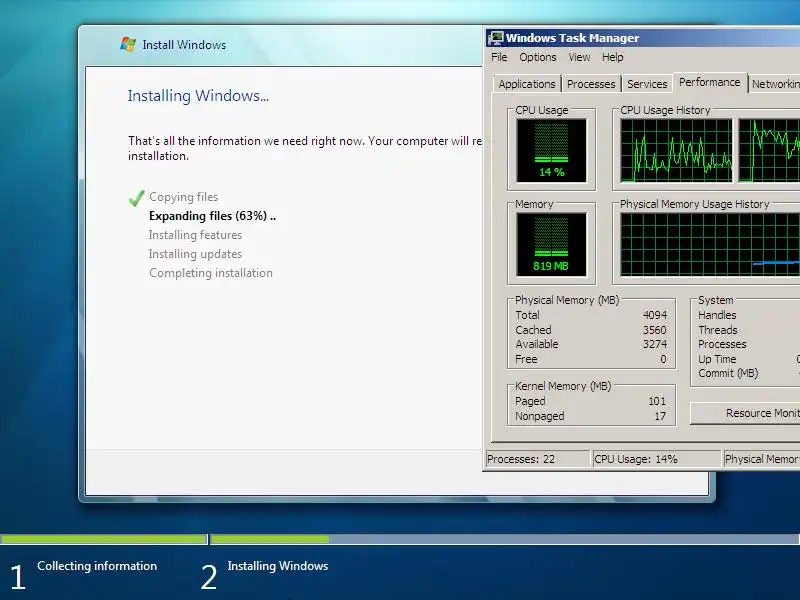
Task: Click the Processes label in System group
Action: point(722,344)
